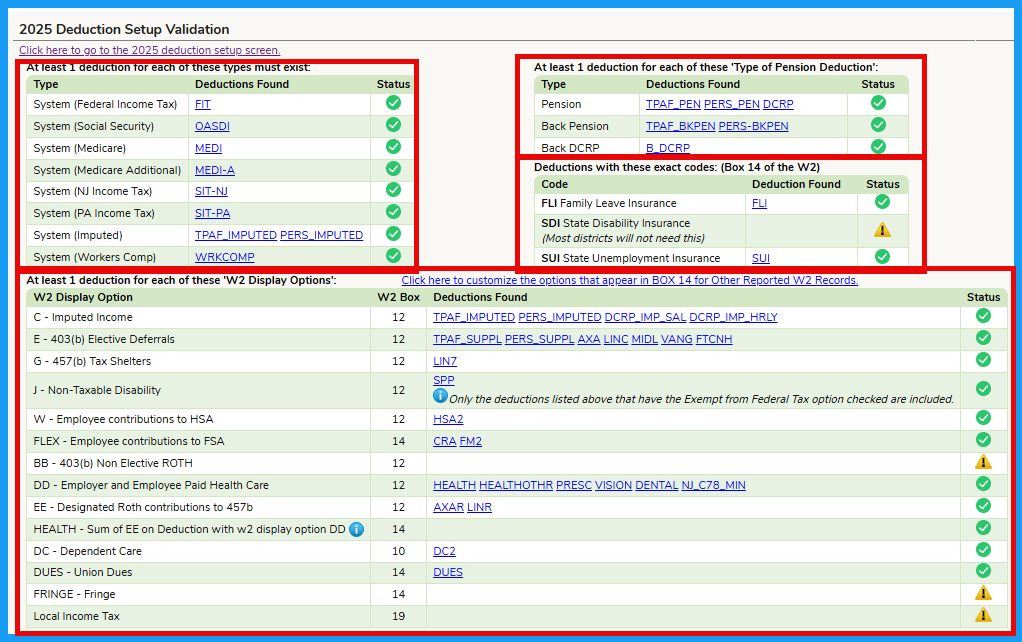Open the DCRP_IMP_SAL deduction link

tap(645, 317)
